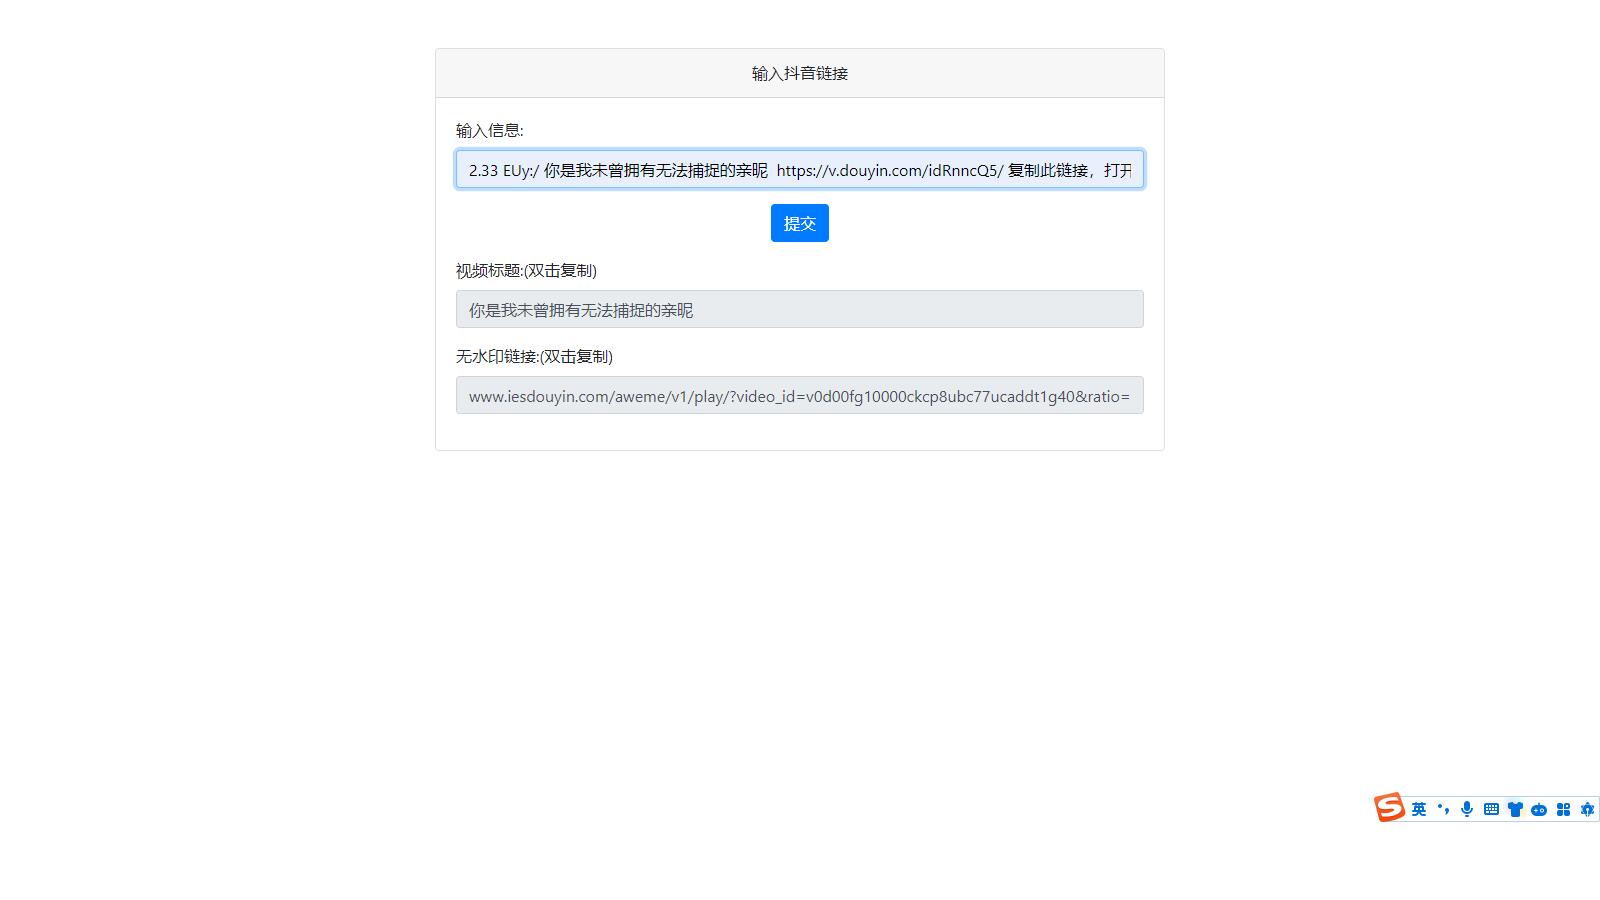Open the last icon on Sogou toolbar
The height and width of the screenshot is (900, 1600).
[x=1587, y=809]
